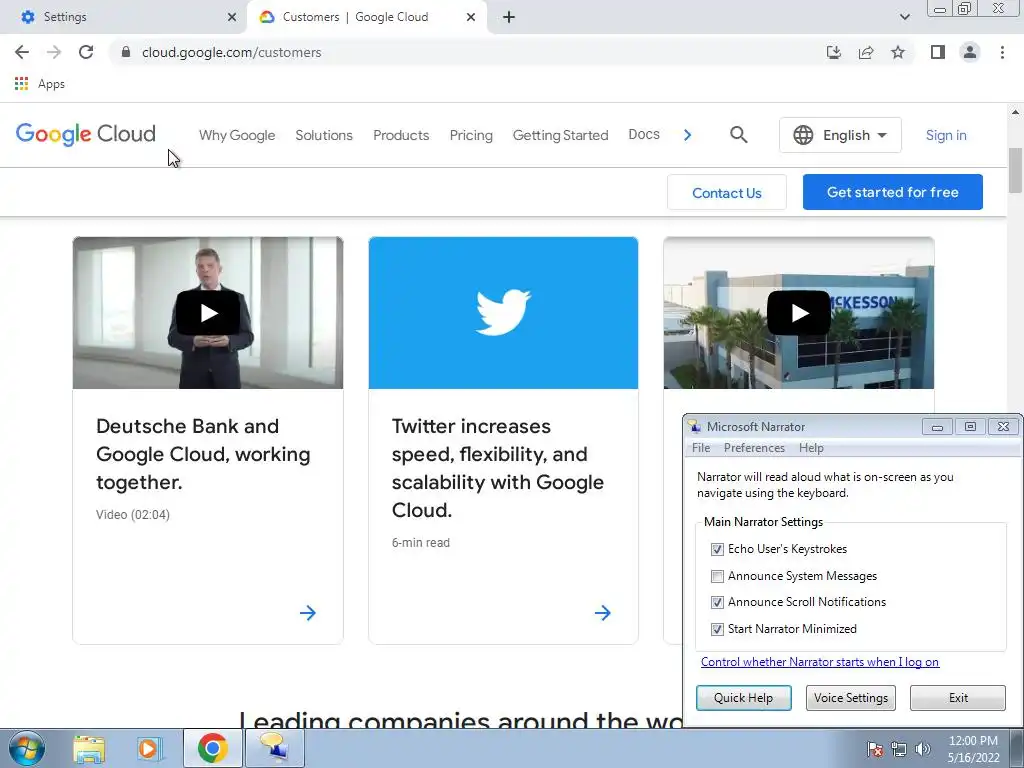
Task: Uncheck Echo User's Keystrokes
Action: point(717,549)
